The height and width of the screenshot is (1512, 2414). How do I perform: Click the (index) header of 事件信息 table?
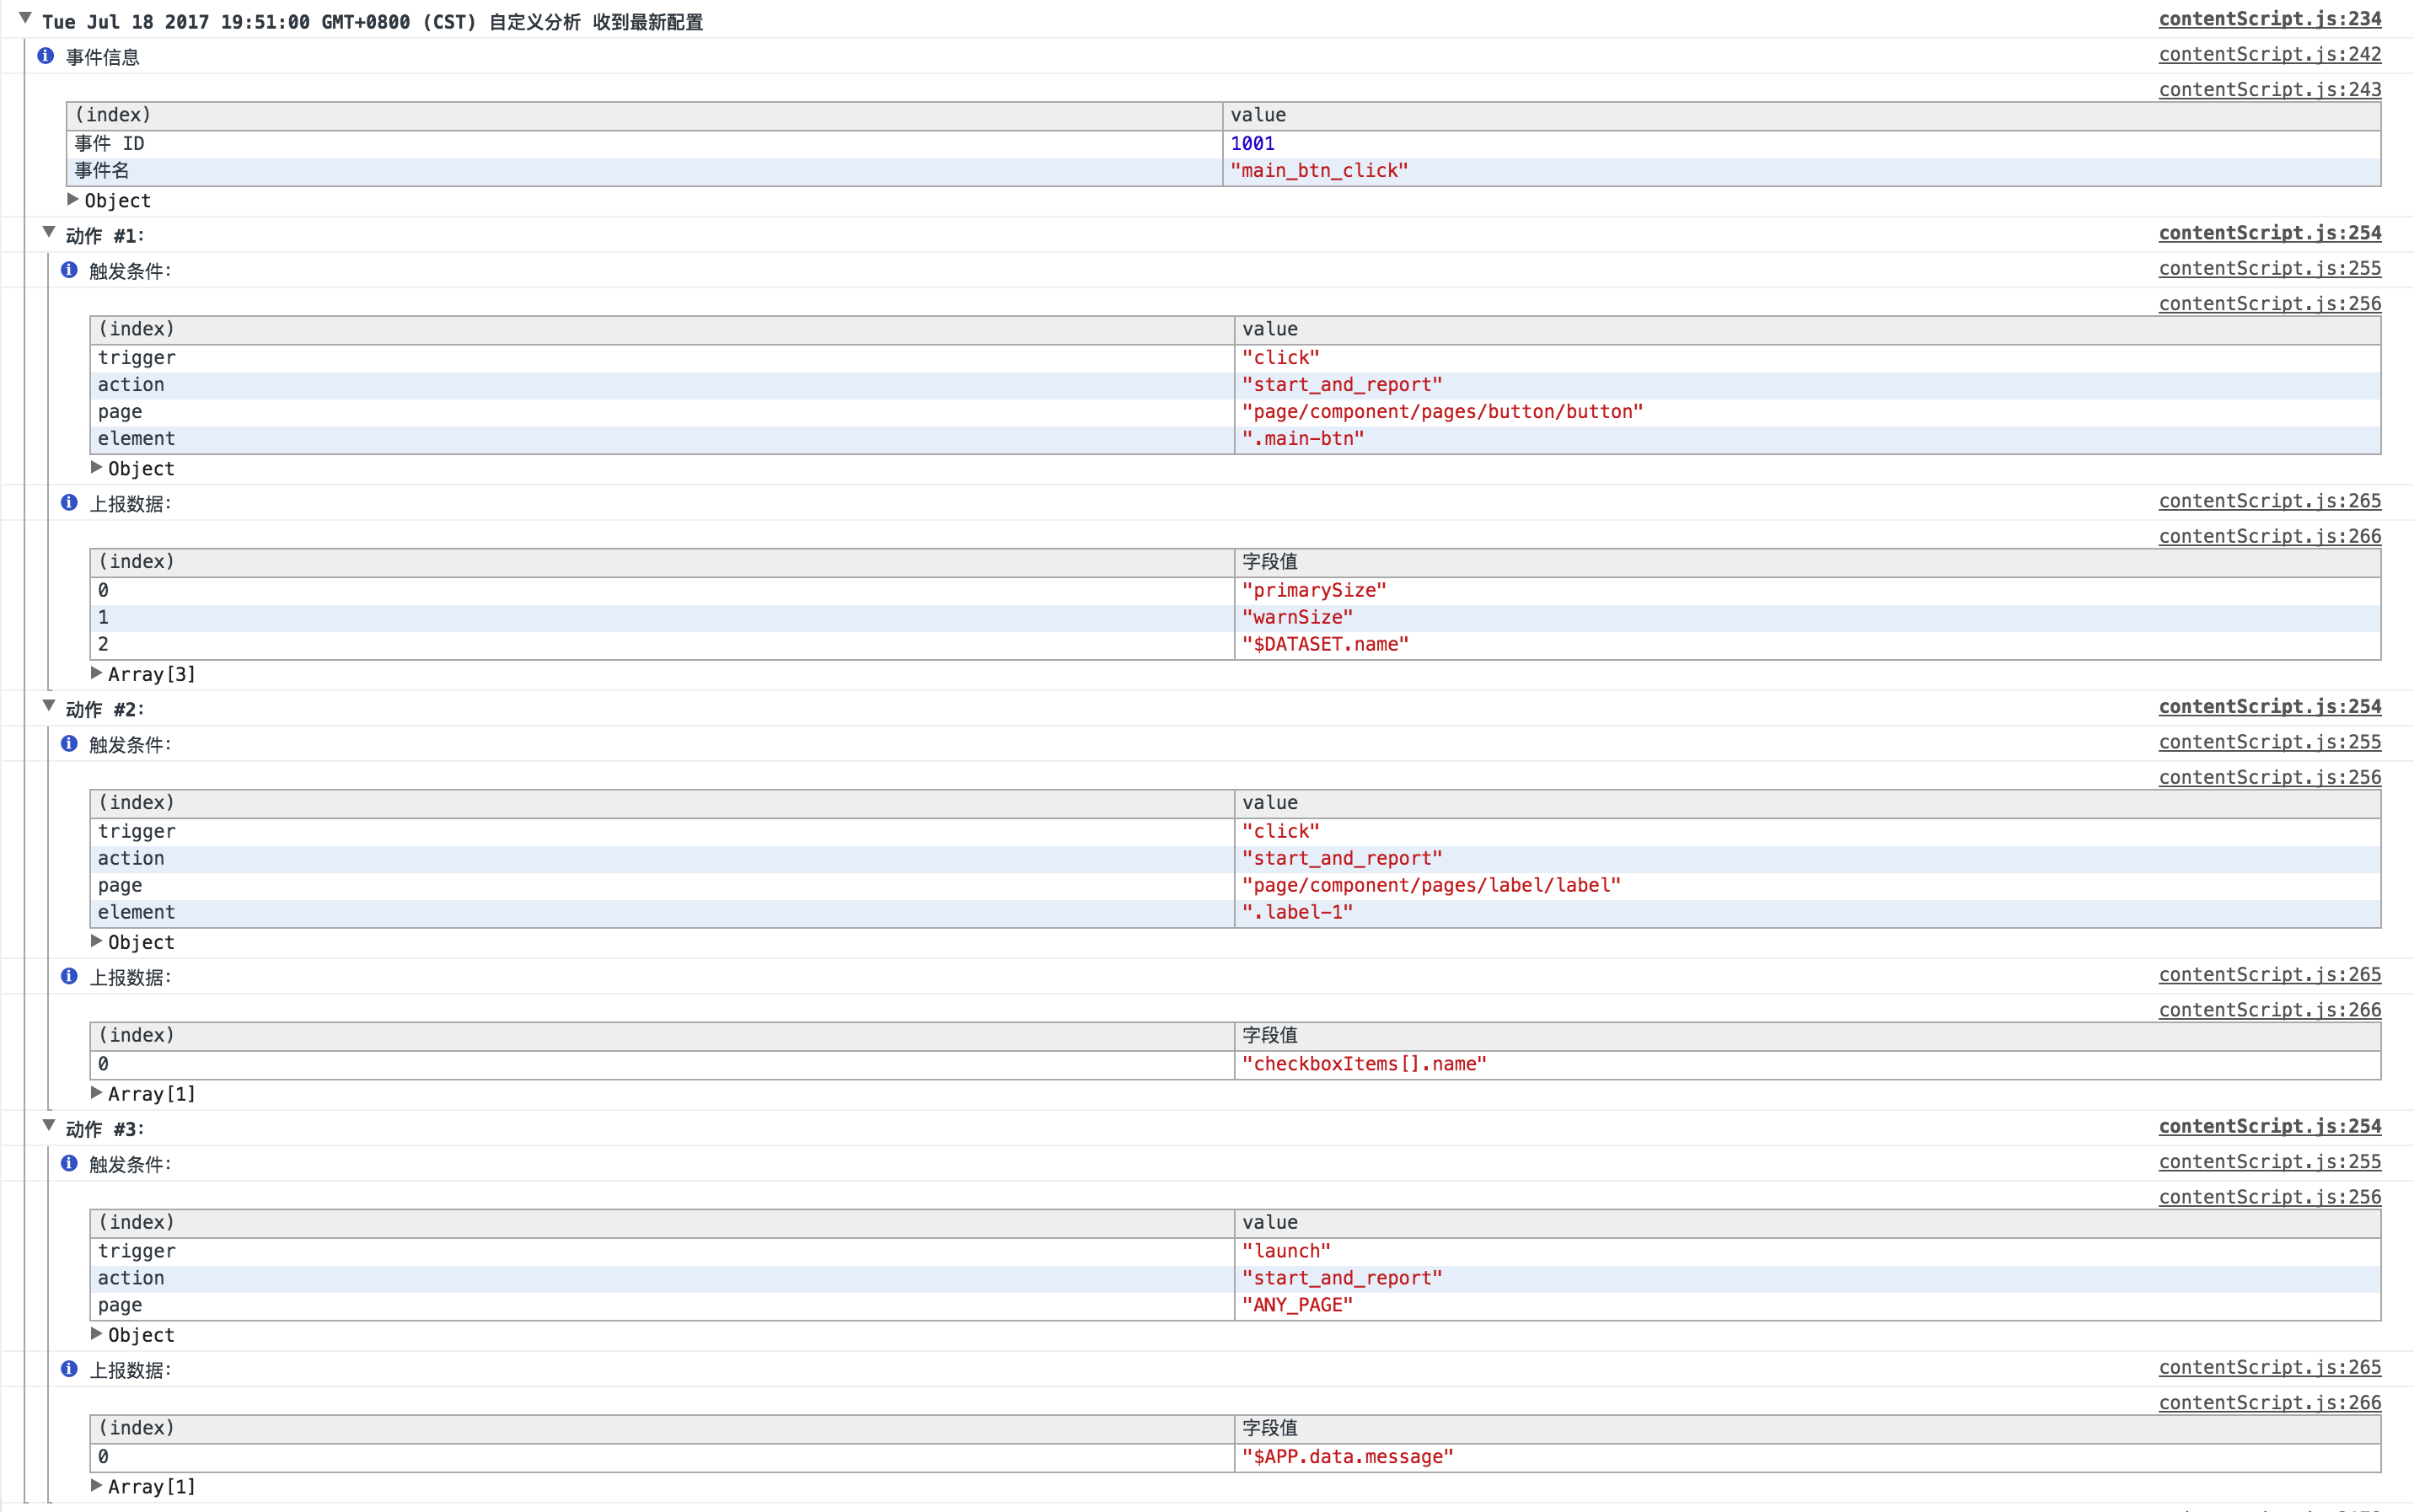(113, 115)
